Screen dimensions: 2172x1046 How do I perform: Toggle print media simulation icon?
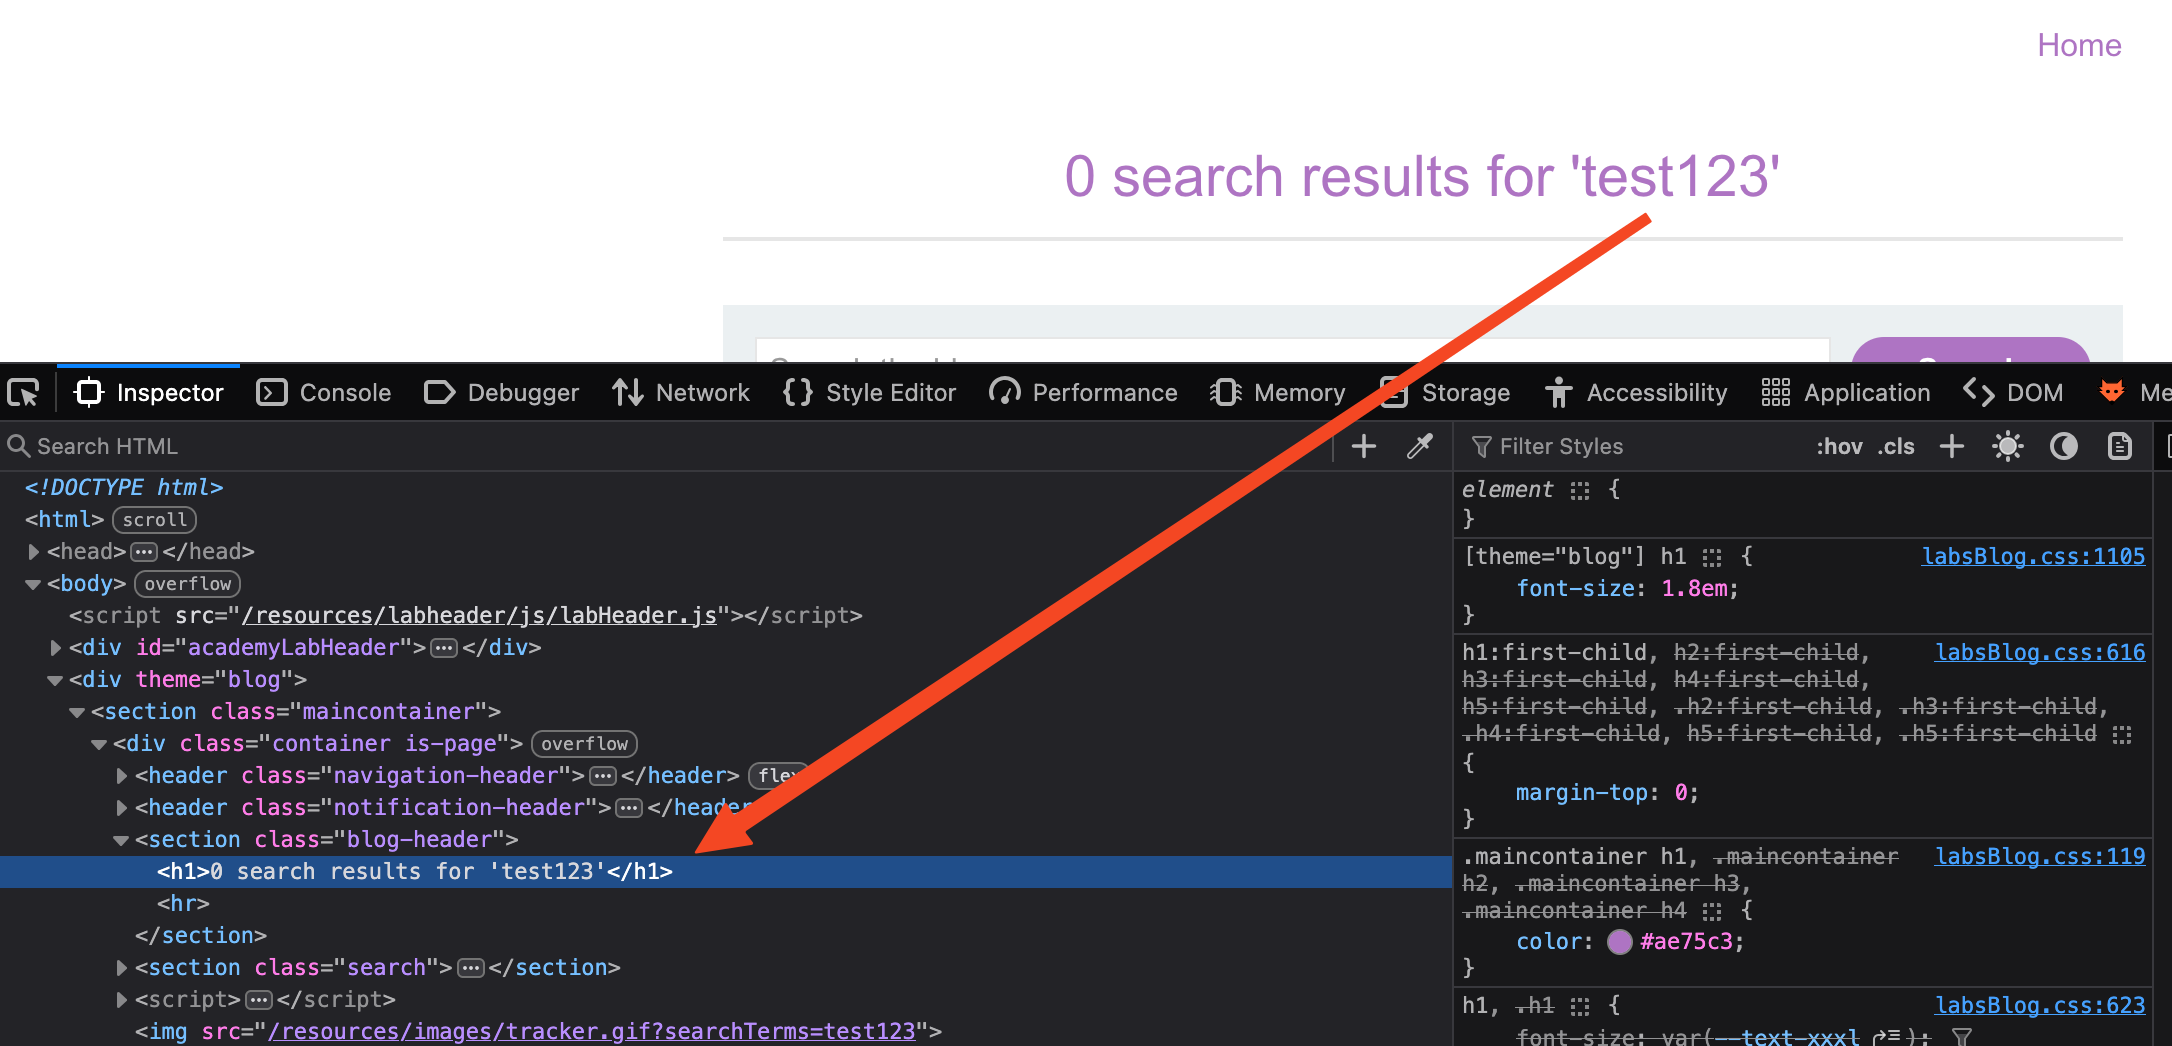click(2119, 446)
